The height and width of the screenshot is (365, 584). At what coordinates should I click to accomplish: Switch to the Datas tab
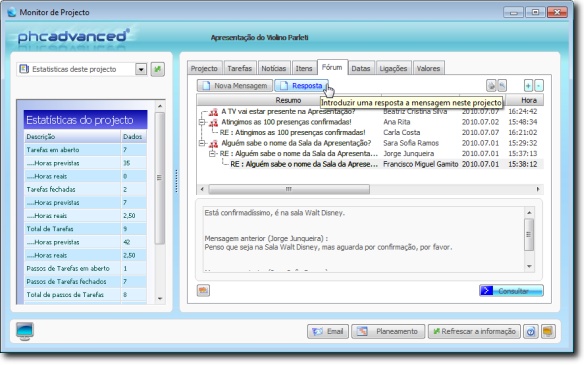click(x=361, y=68)
